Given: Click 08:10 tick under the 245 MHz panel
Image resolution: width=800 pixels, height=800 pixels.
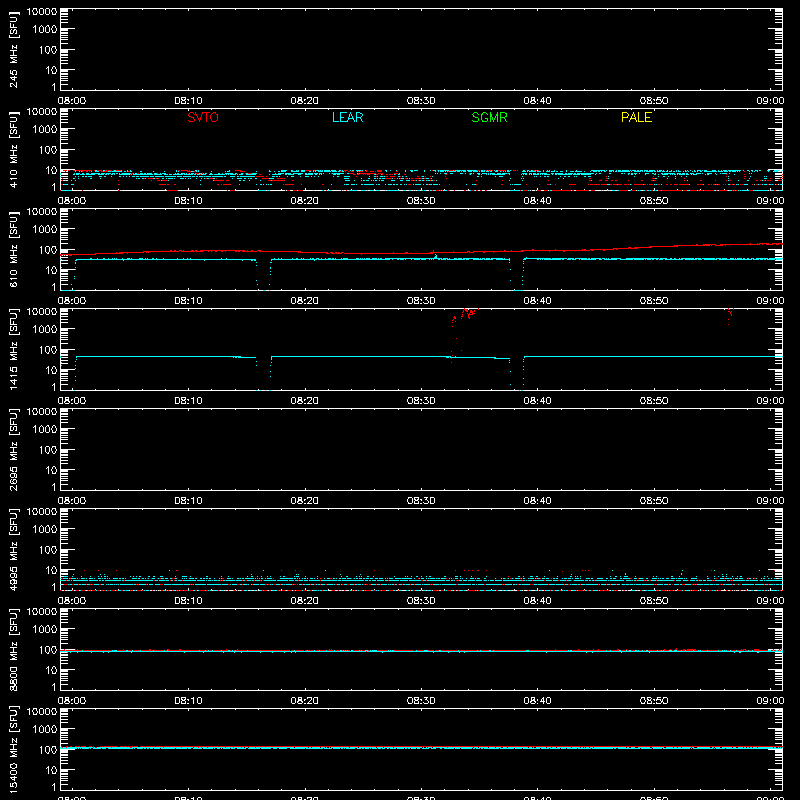Looking at the screenshot, I should [x=188, y=101].
